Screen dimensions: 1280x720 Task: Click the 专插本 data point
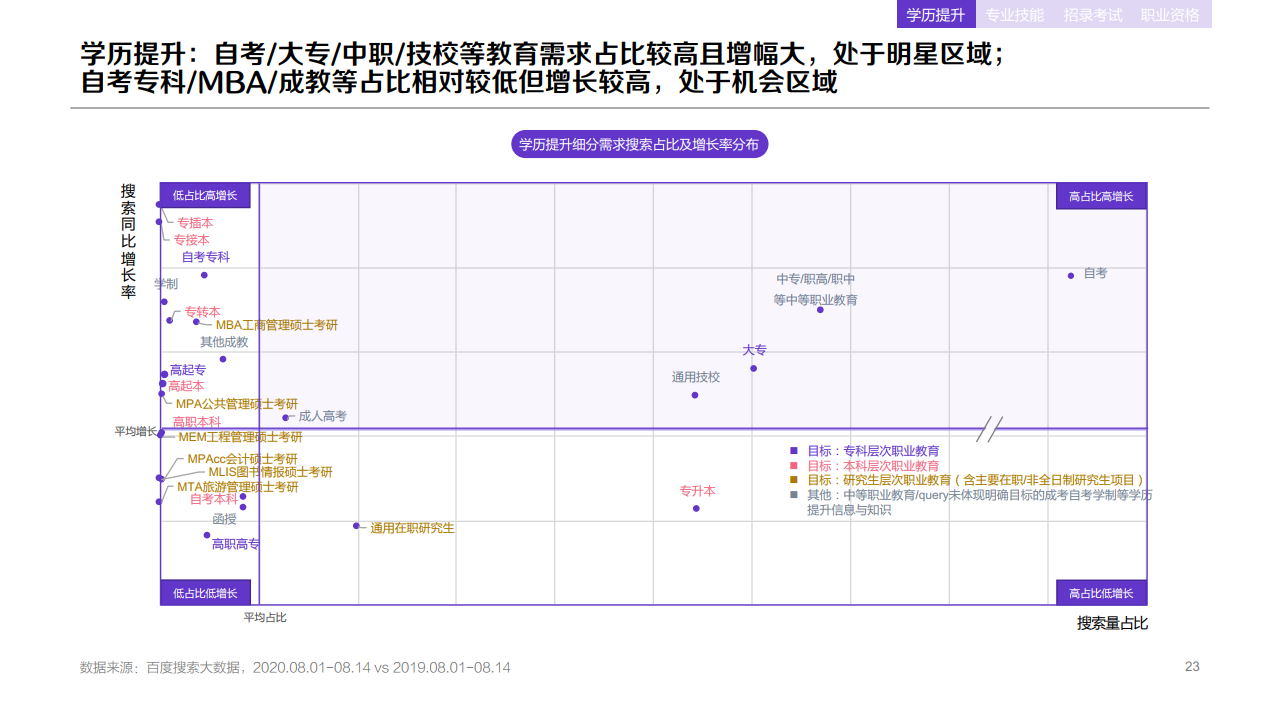point(160,220)
